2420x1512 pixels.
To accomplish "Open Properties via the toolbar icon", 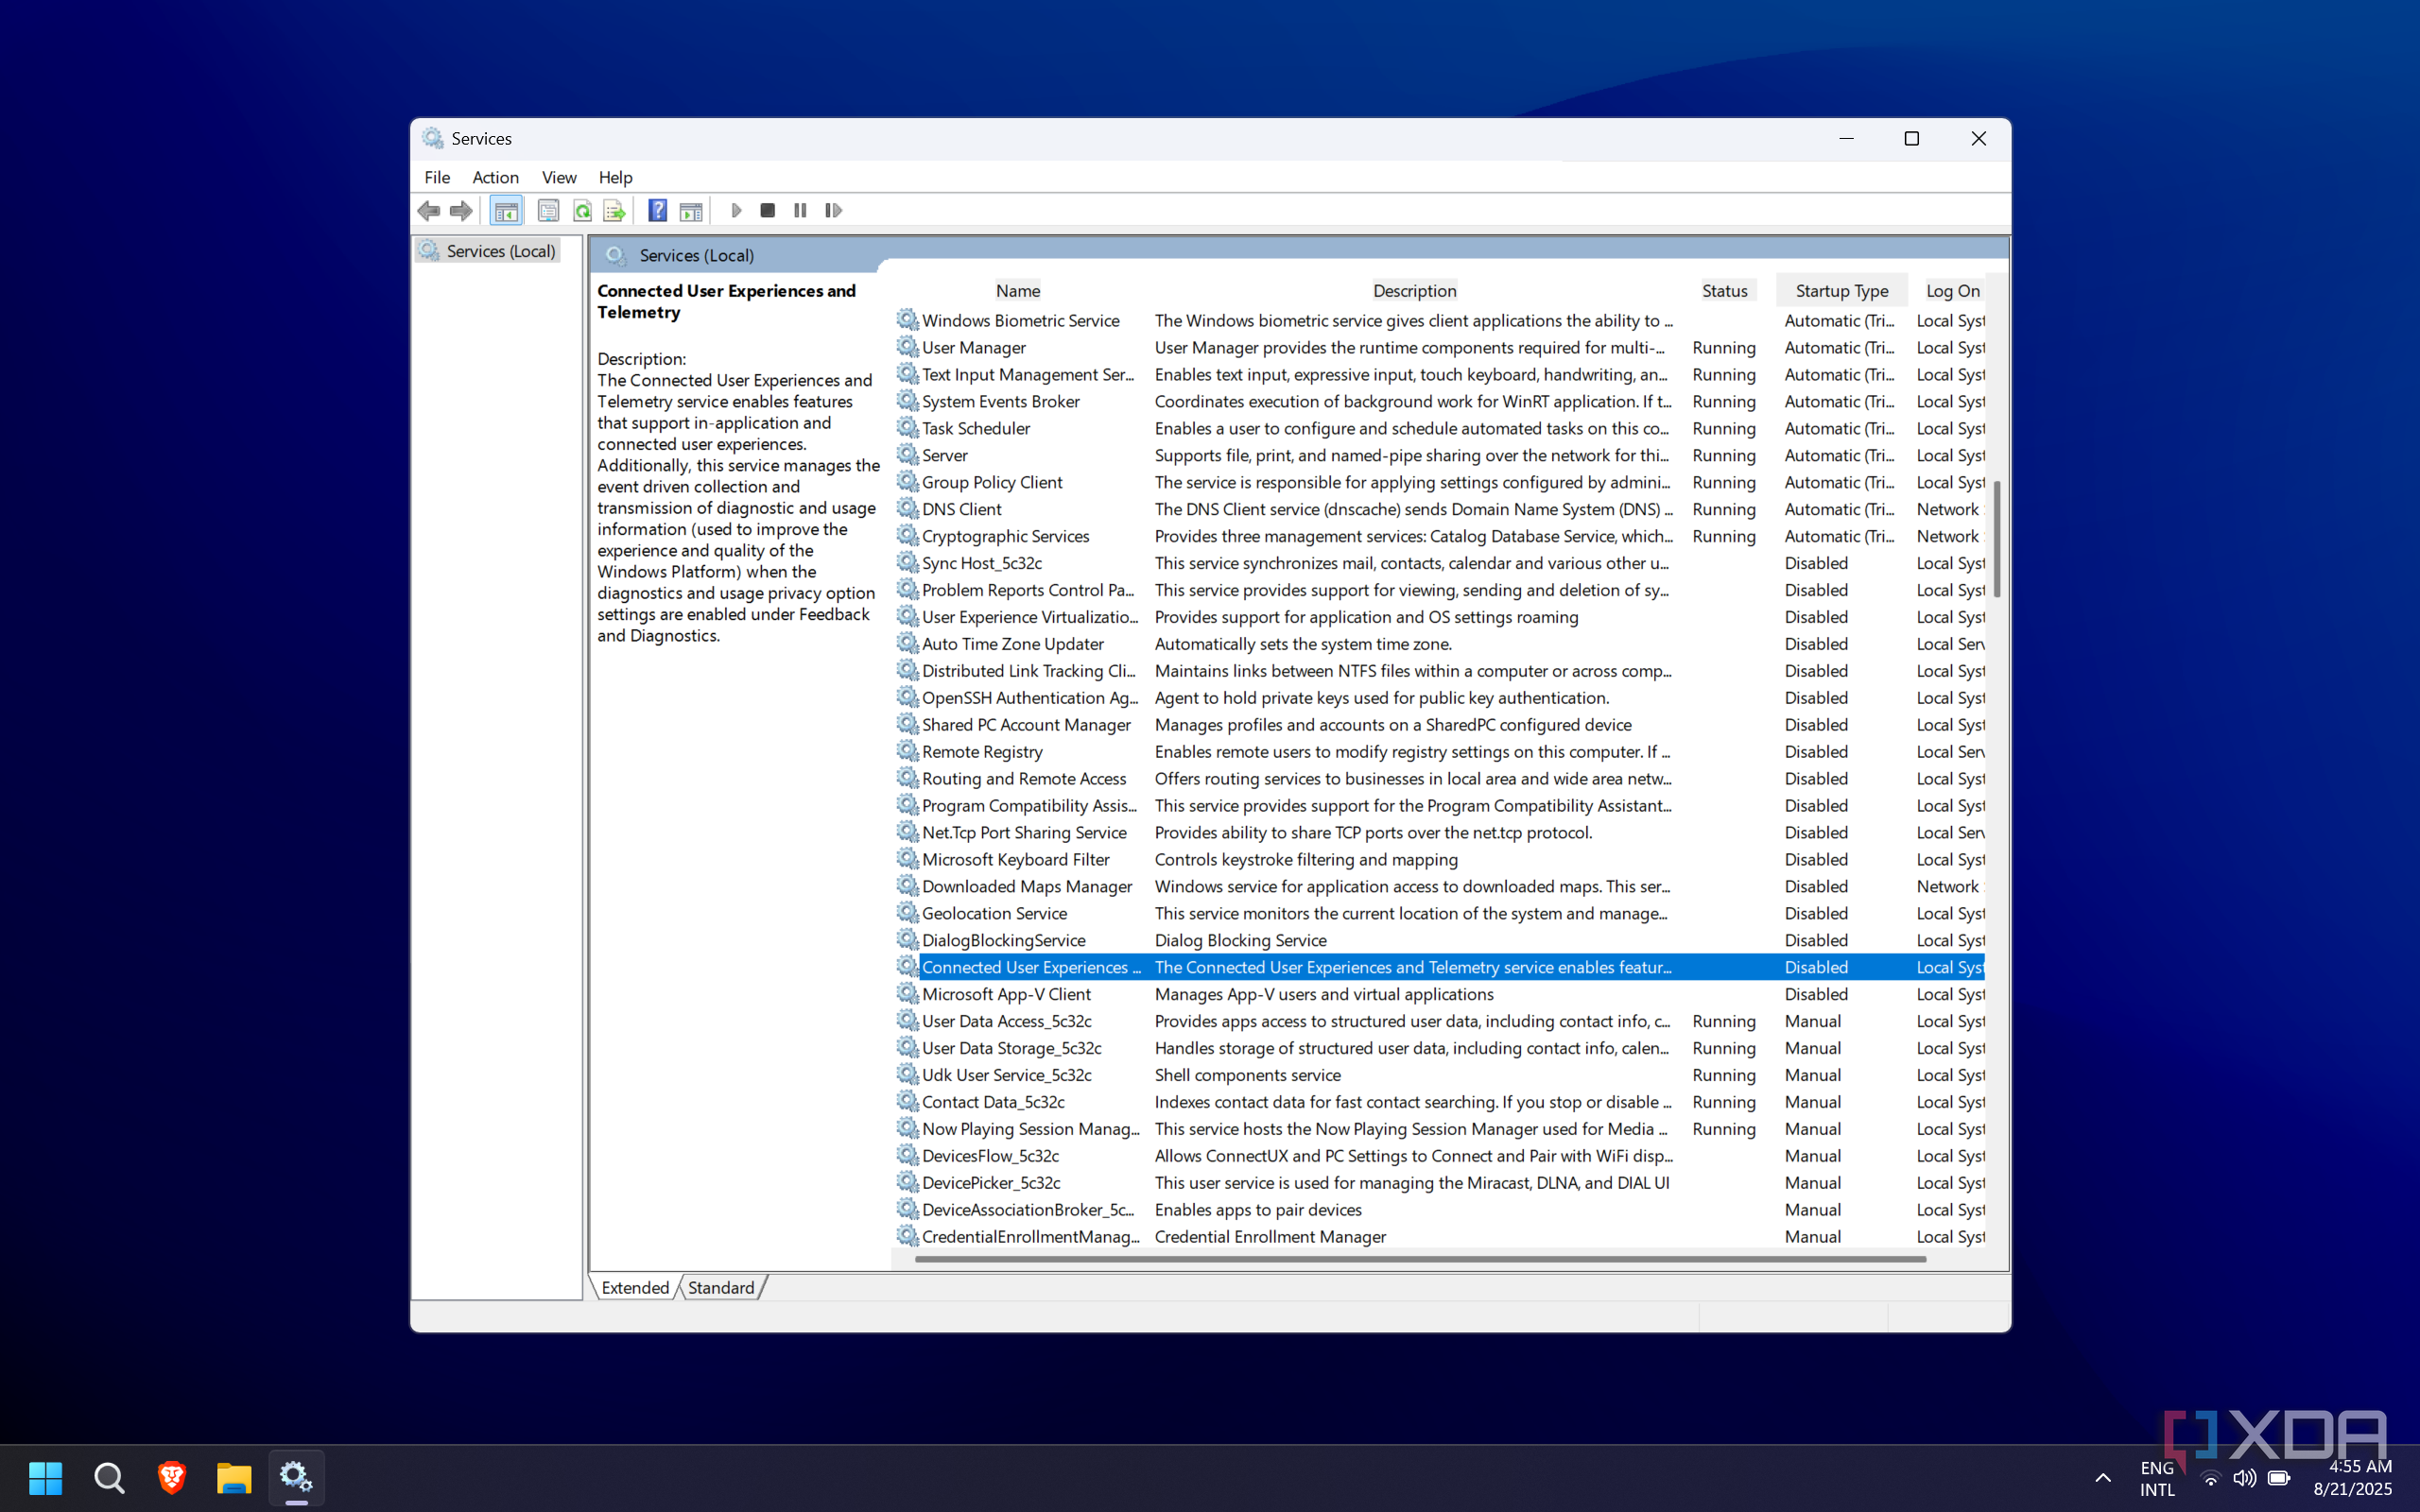I will 548,210.
